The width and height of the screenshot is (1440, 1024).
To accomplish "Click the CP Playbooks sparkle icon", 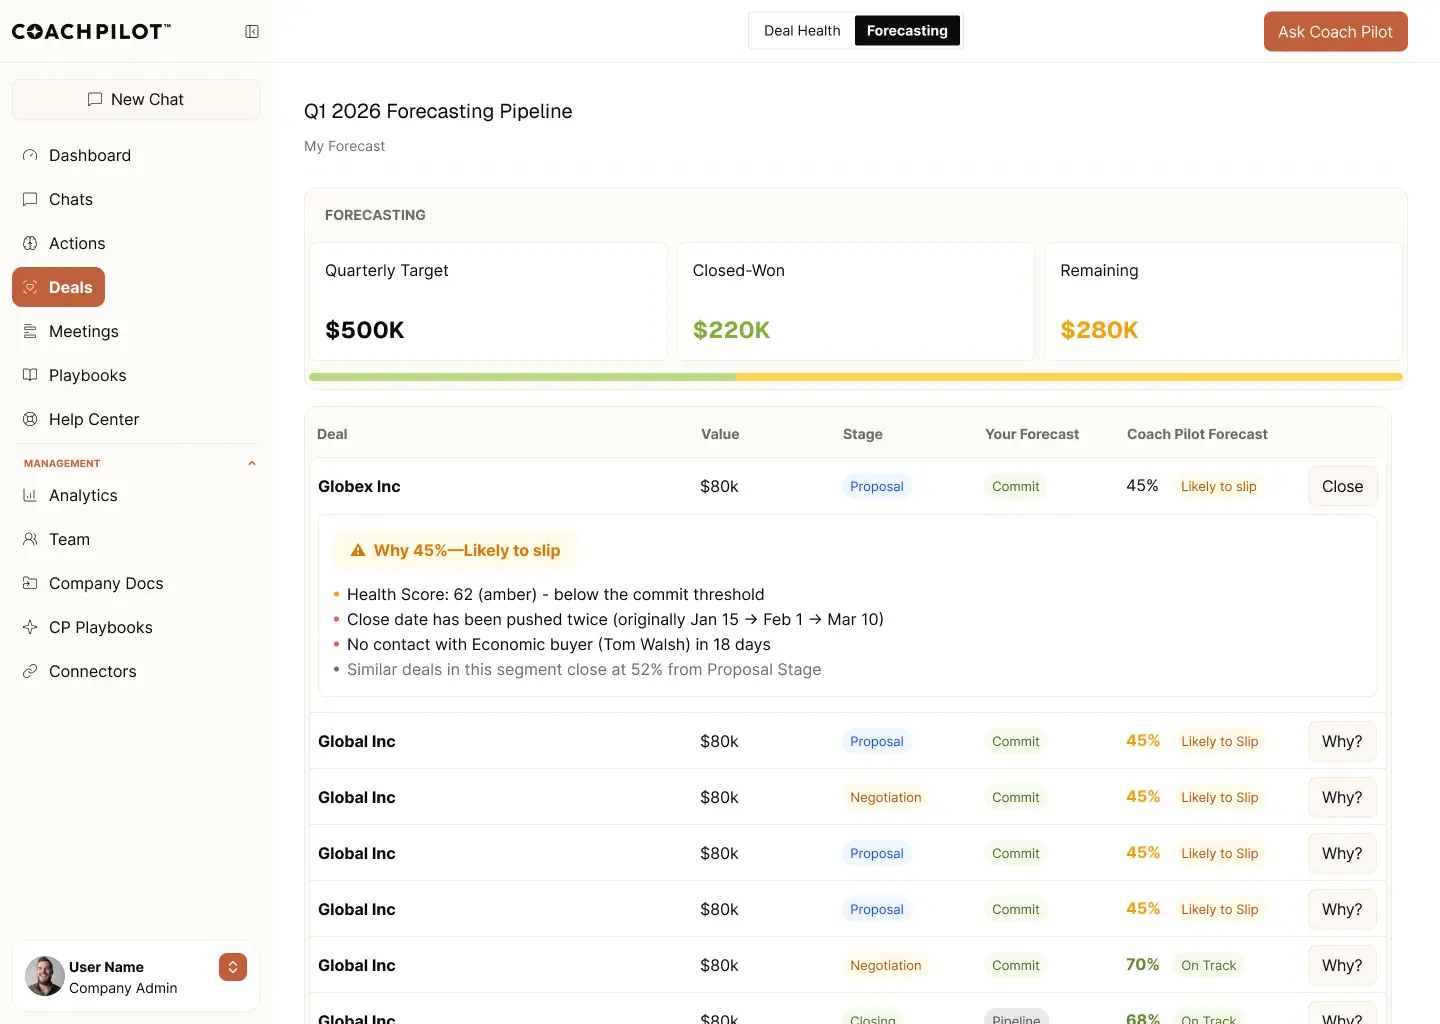I will [x=30, y=627].
